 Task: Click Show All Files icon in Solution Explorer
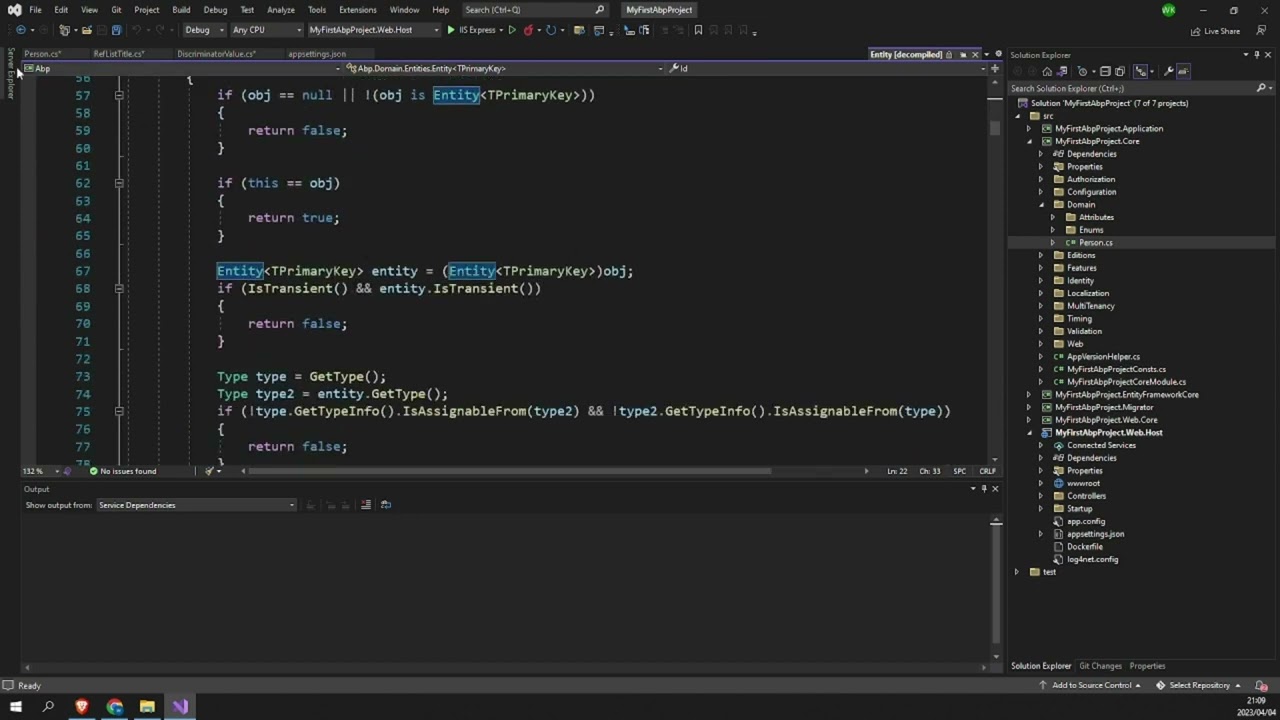(x=1120, y=71)
